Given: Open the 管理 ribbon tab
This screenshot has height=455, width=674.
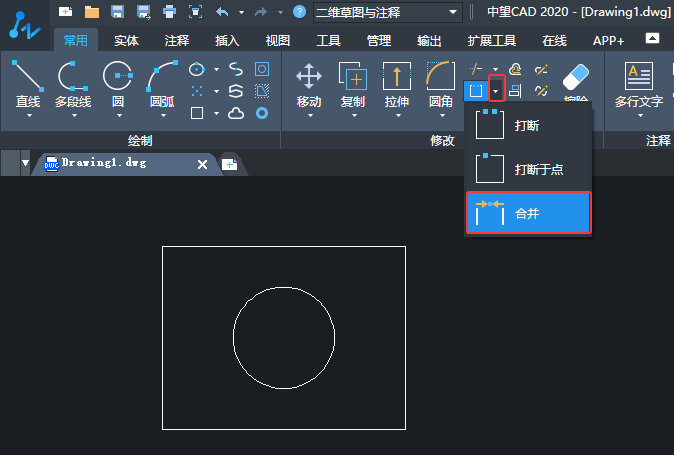Looking at the screenshot, I should pos(379,40).
